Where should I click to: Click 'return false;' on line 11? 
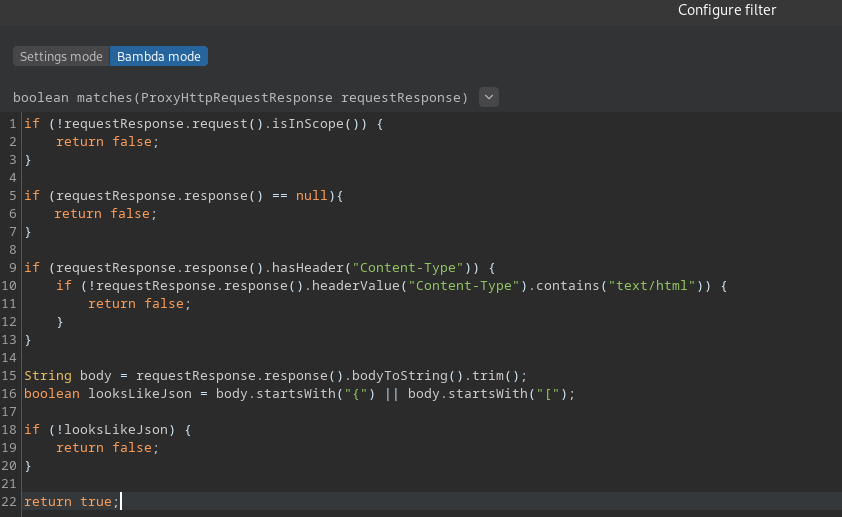[x=140, y=304]
